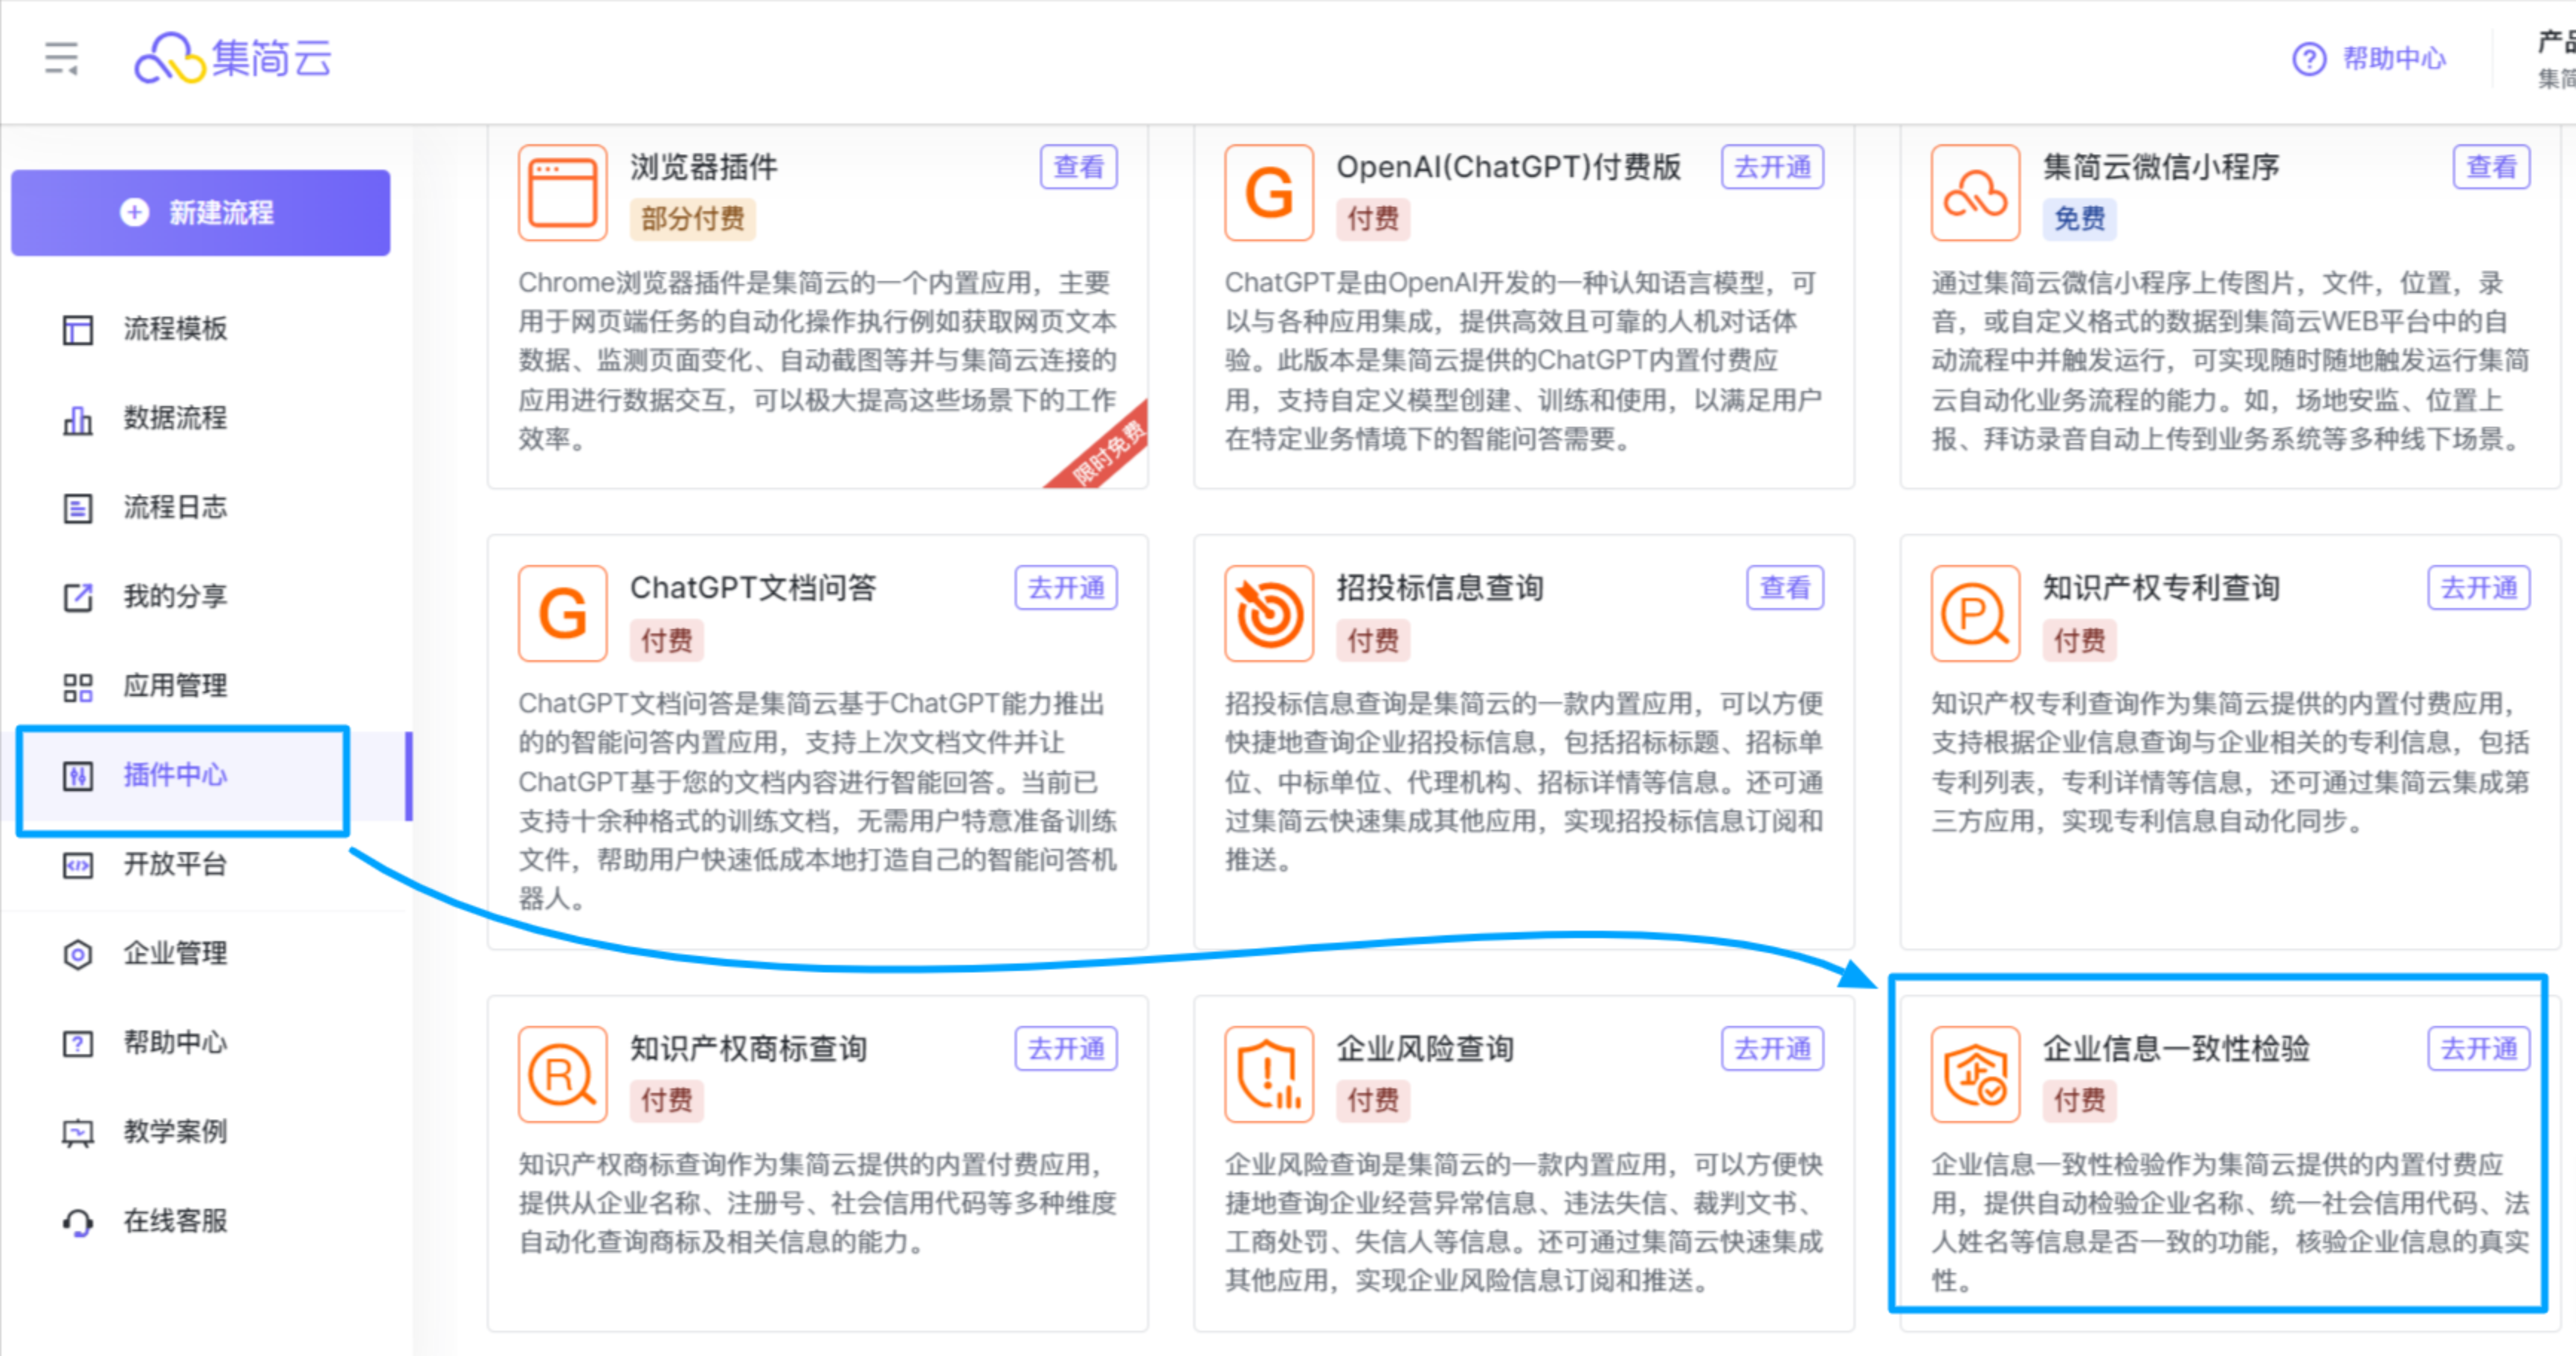Click 知识产权商标查询 R magnifier icon
This screenshot has width=2576, height=1356.
[x=563, y=1075]
